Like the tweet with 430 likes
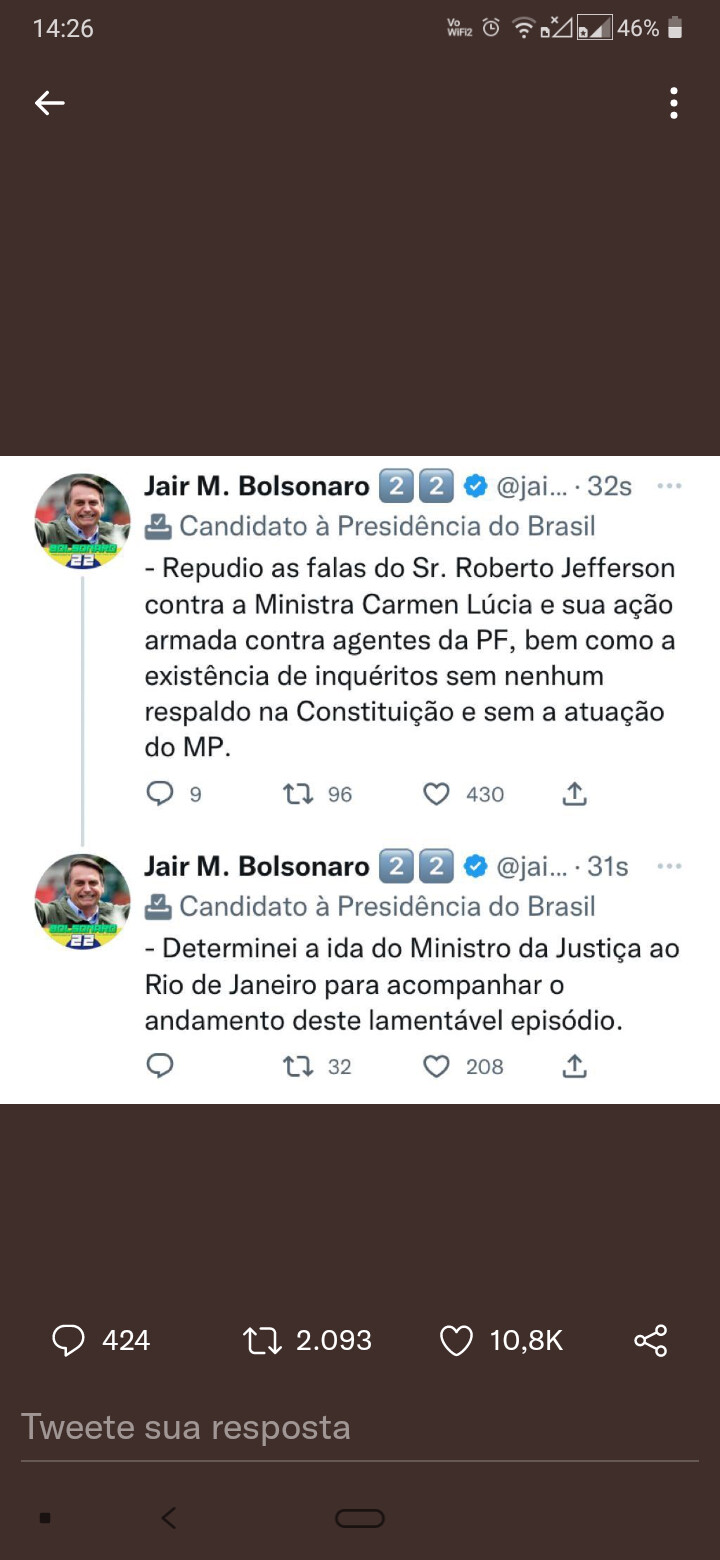The height and width of the screenshot is (1560, 720). pyautogui.click(x=436, y=794)
